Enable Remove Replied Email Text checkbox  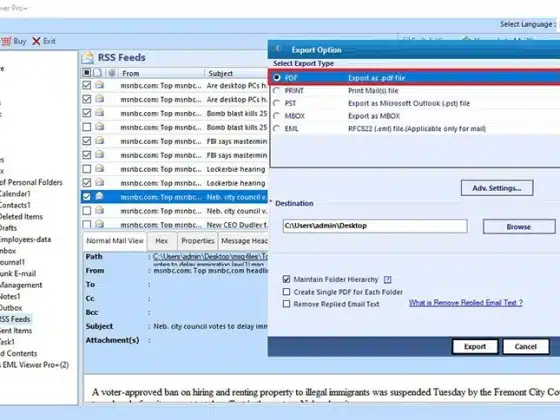(x=286, y=304)
